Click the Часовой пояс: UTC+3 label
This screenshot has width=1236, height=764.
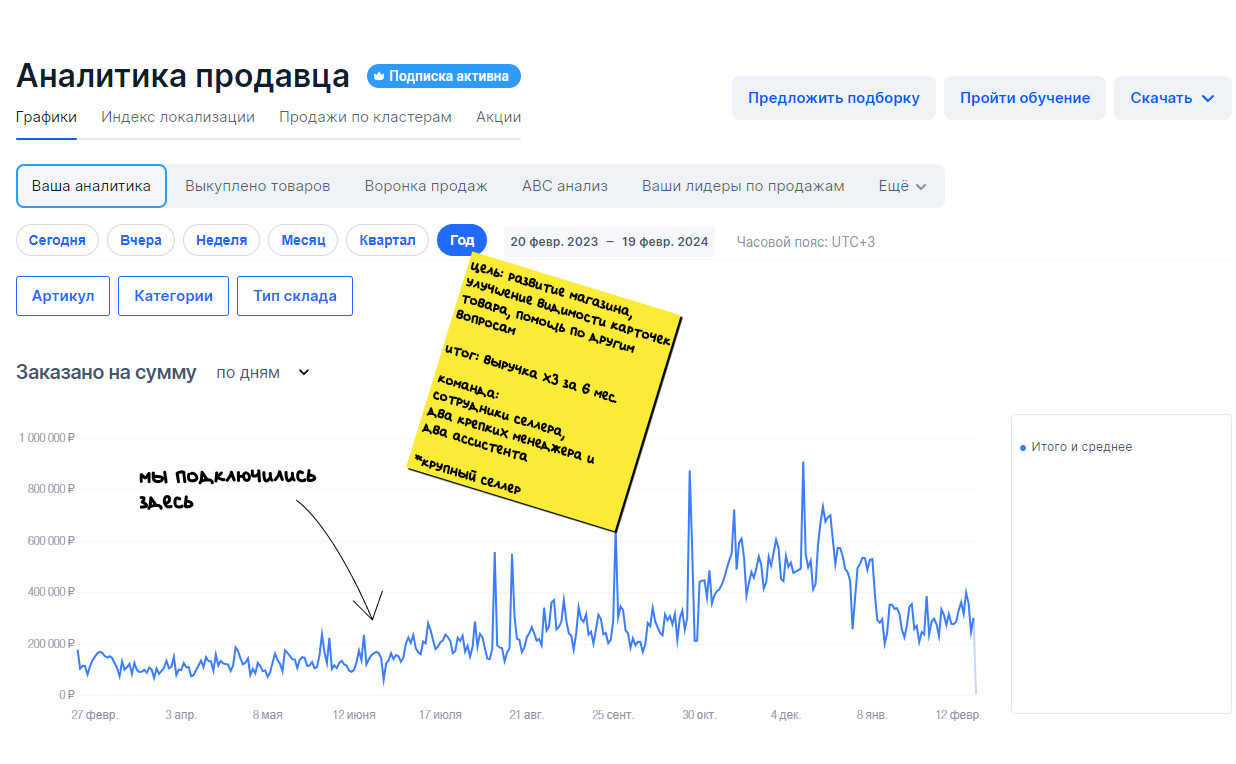pyautogui.click(x=806, y=242)
